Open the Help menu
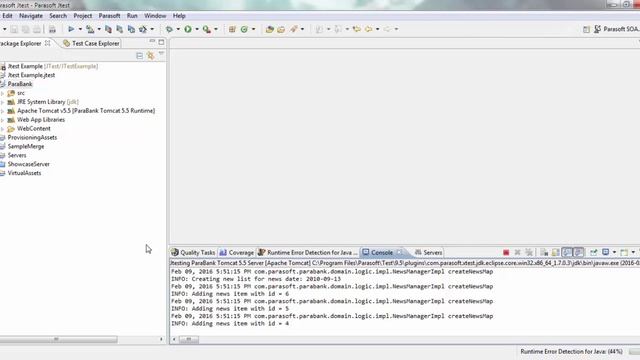 point(179,16)
